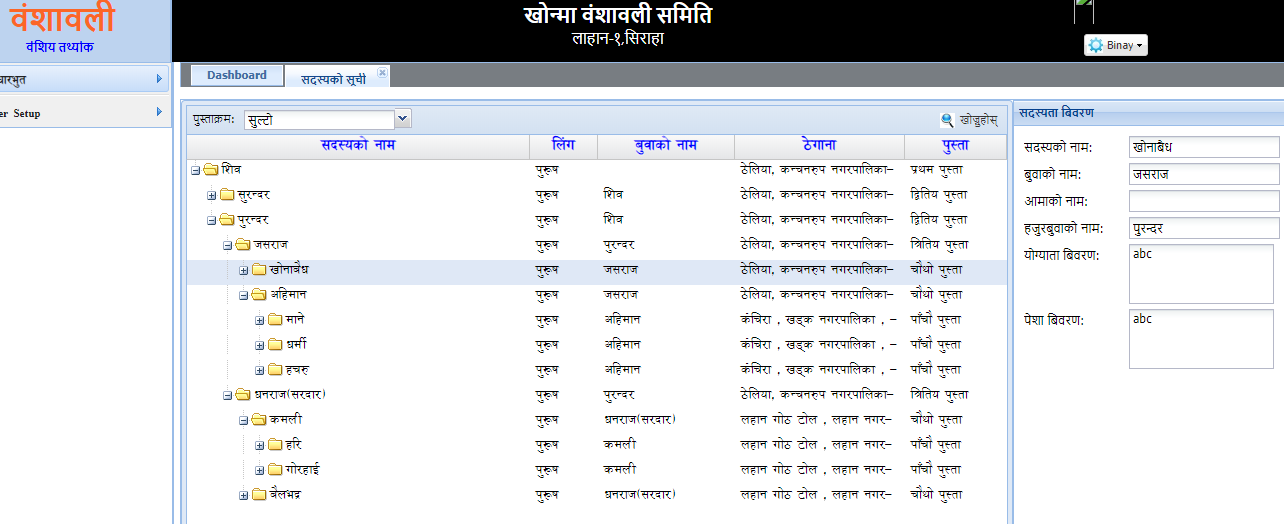Expand the User Setup sidebar menu
The image size is (1284, 524).
pos(80,113)
